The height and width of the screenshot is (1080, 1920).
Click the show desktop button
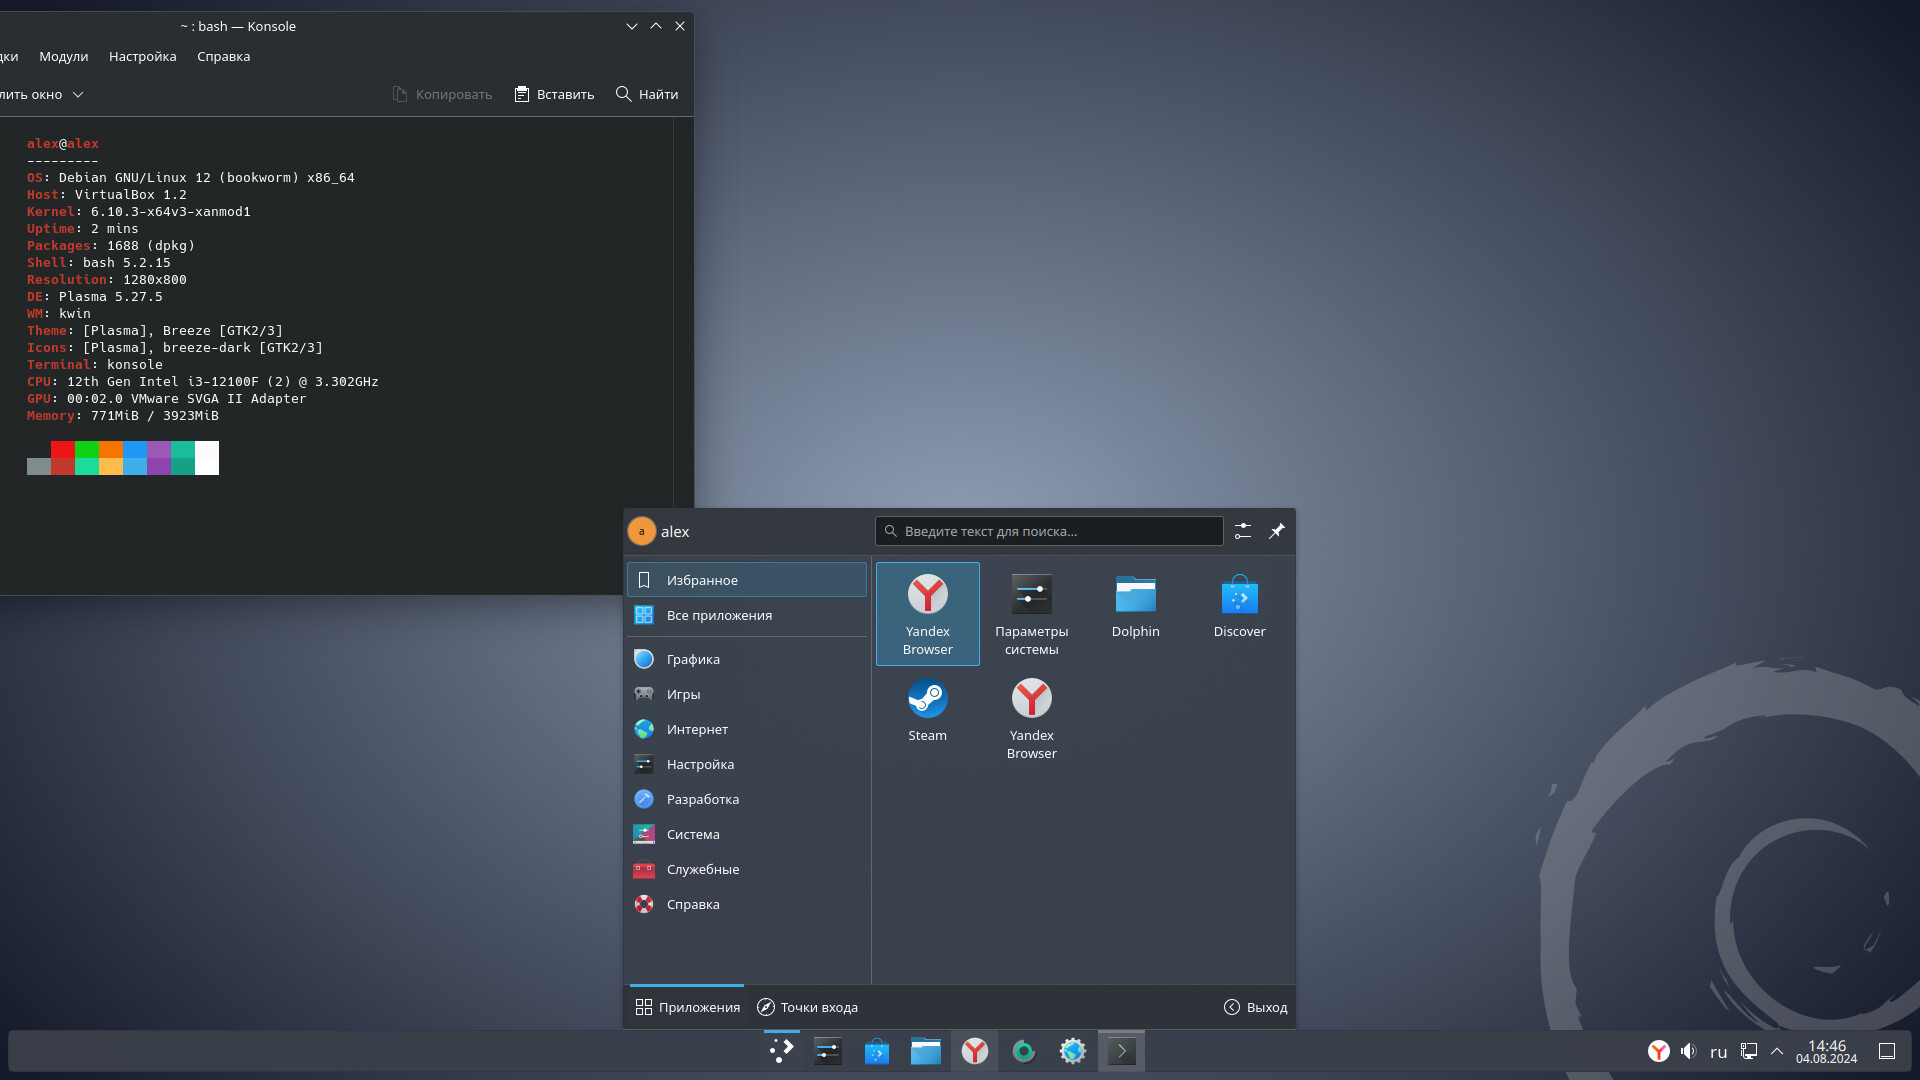(x=1887, y=1051)
